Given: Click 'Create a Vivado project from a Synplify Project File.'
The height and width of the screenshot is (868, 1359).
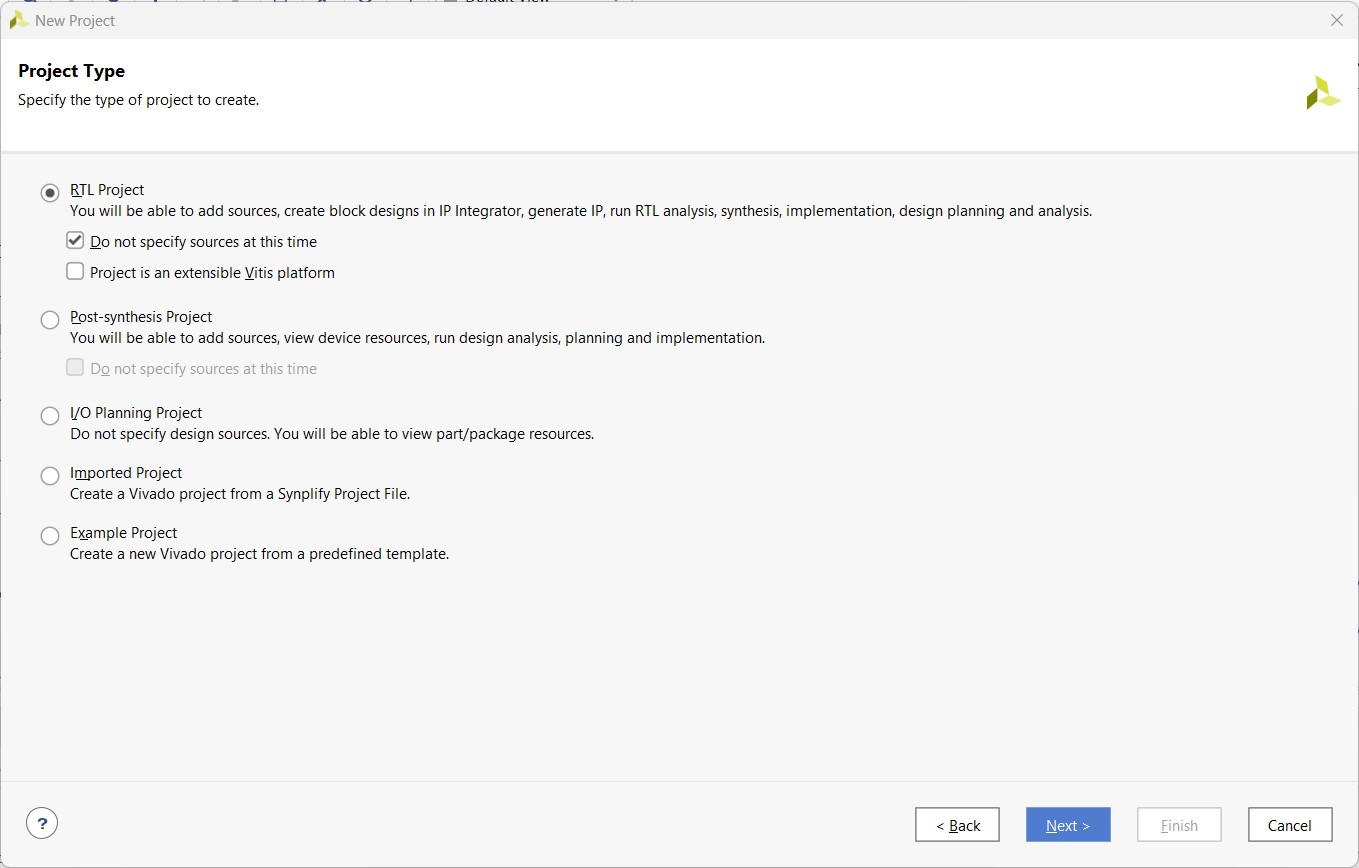Looking at the screenshot, I should pos(240,494).
